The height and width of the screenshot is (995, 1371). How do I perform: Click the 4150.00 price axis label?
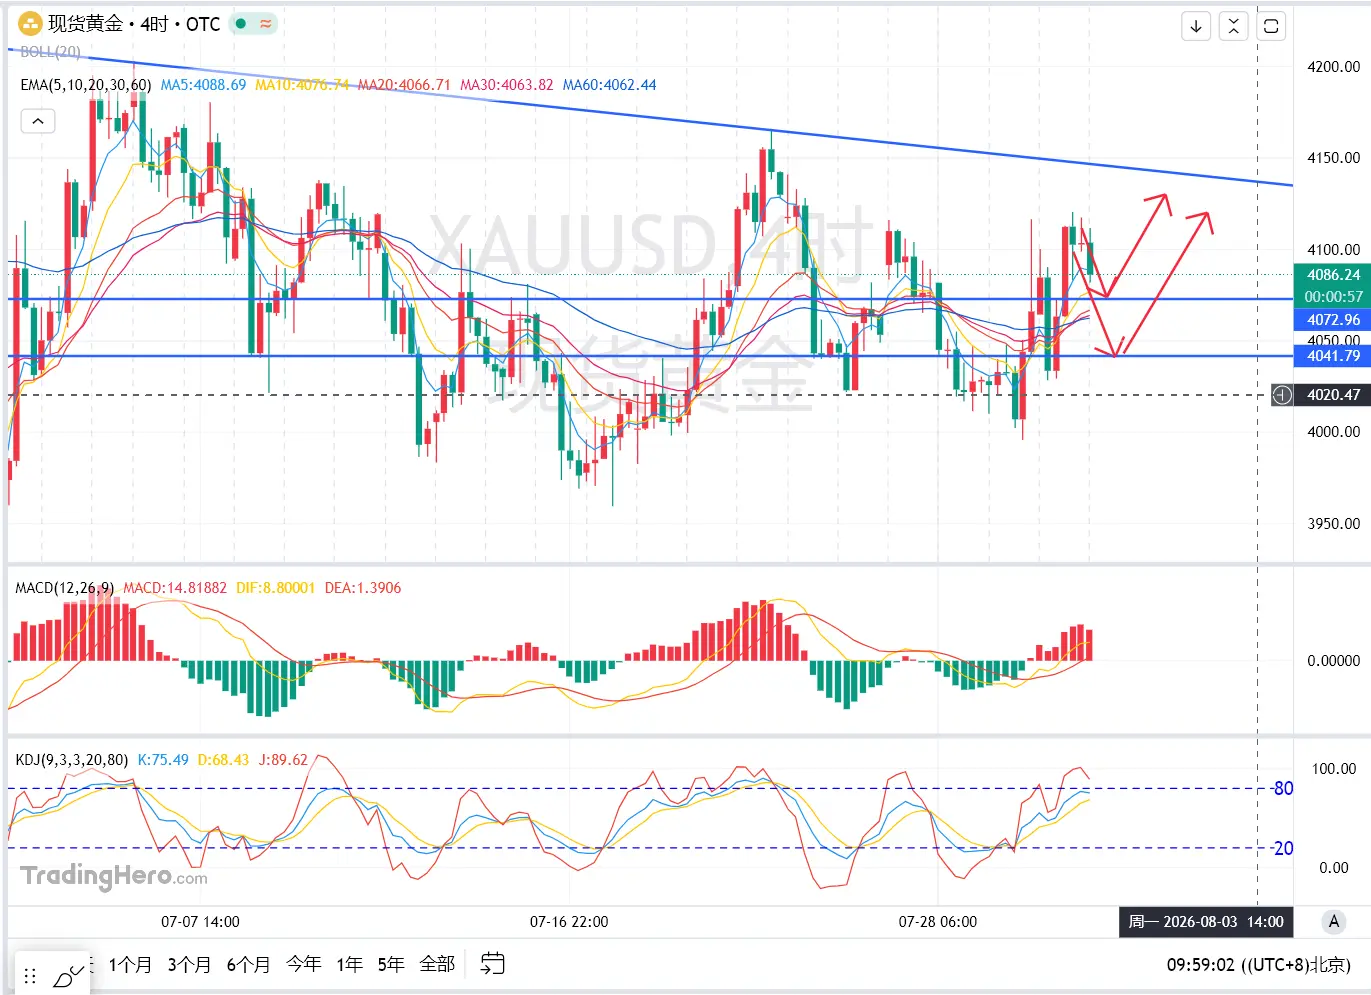(1333, 158)
